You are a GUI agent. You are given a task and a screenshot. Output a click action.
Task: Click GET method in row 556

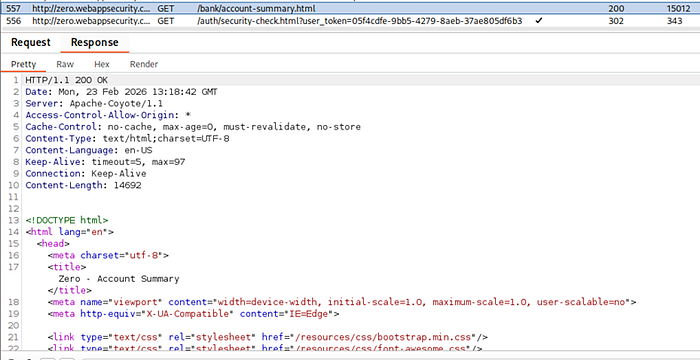pyautogui.click(x=165, y=21)
